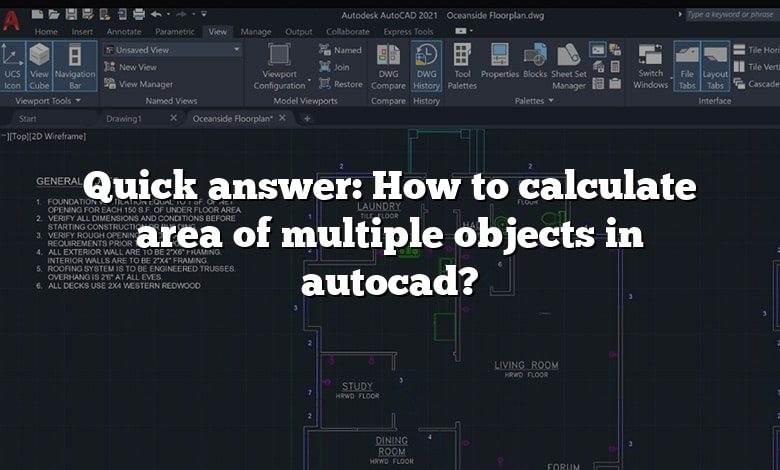Image resolution: width=780 pixels, height=470 pixels.
Task: Open Sheet Set Manager
Action: point(569,65)
